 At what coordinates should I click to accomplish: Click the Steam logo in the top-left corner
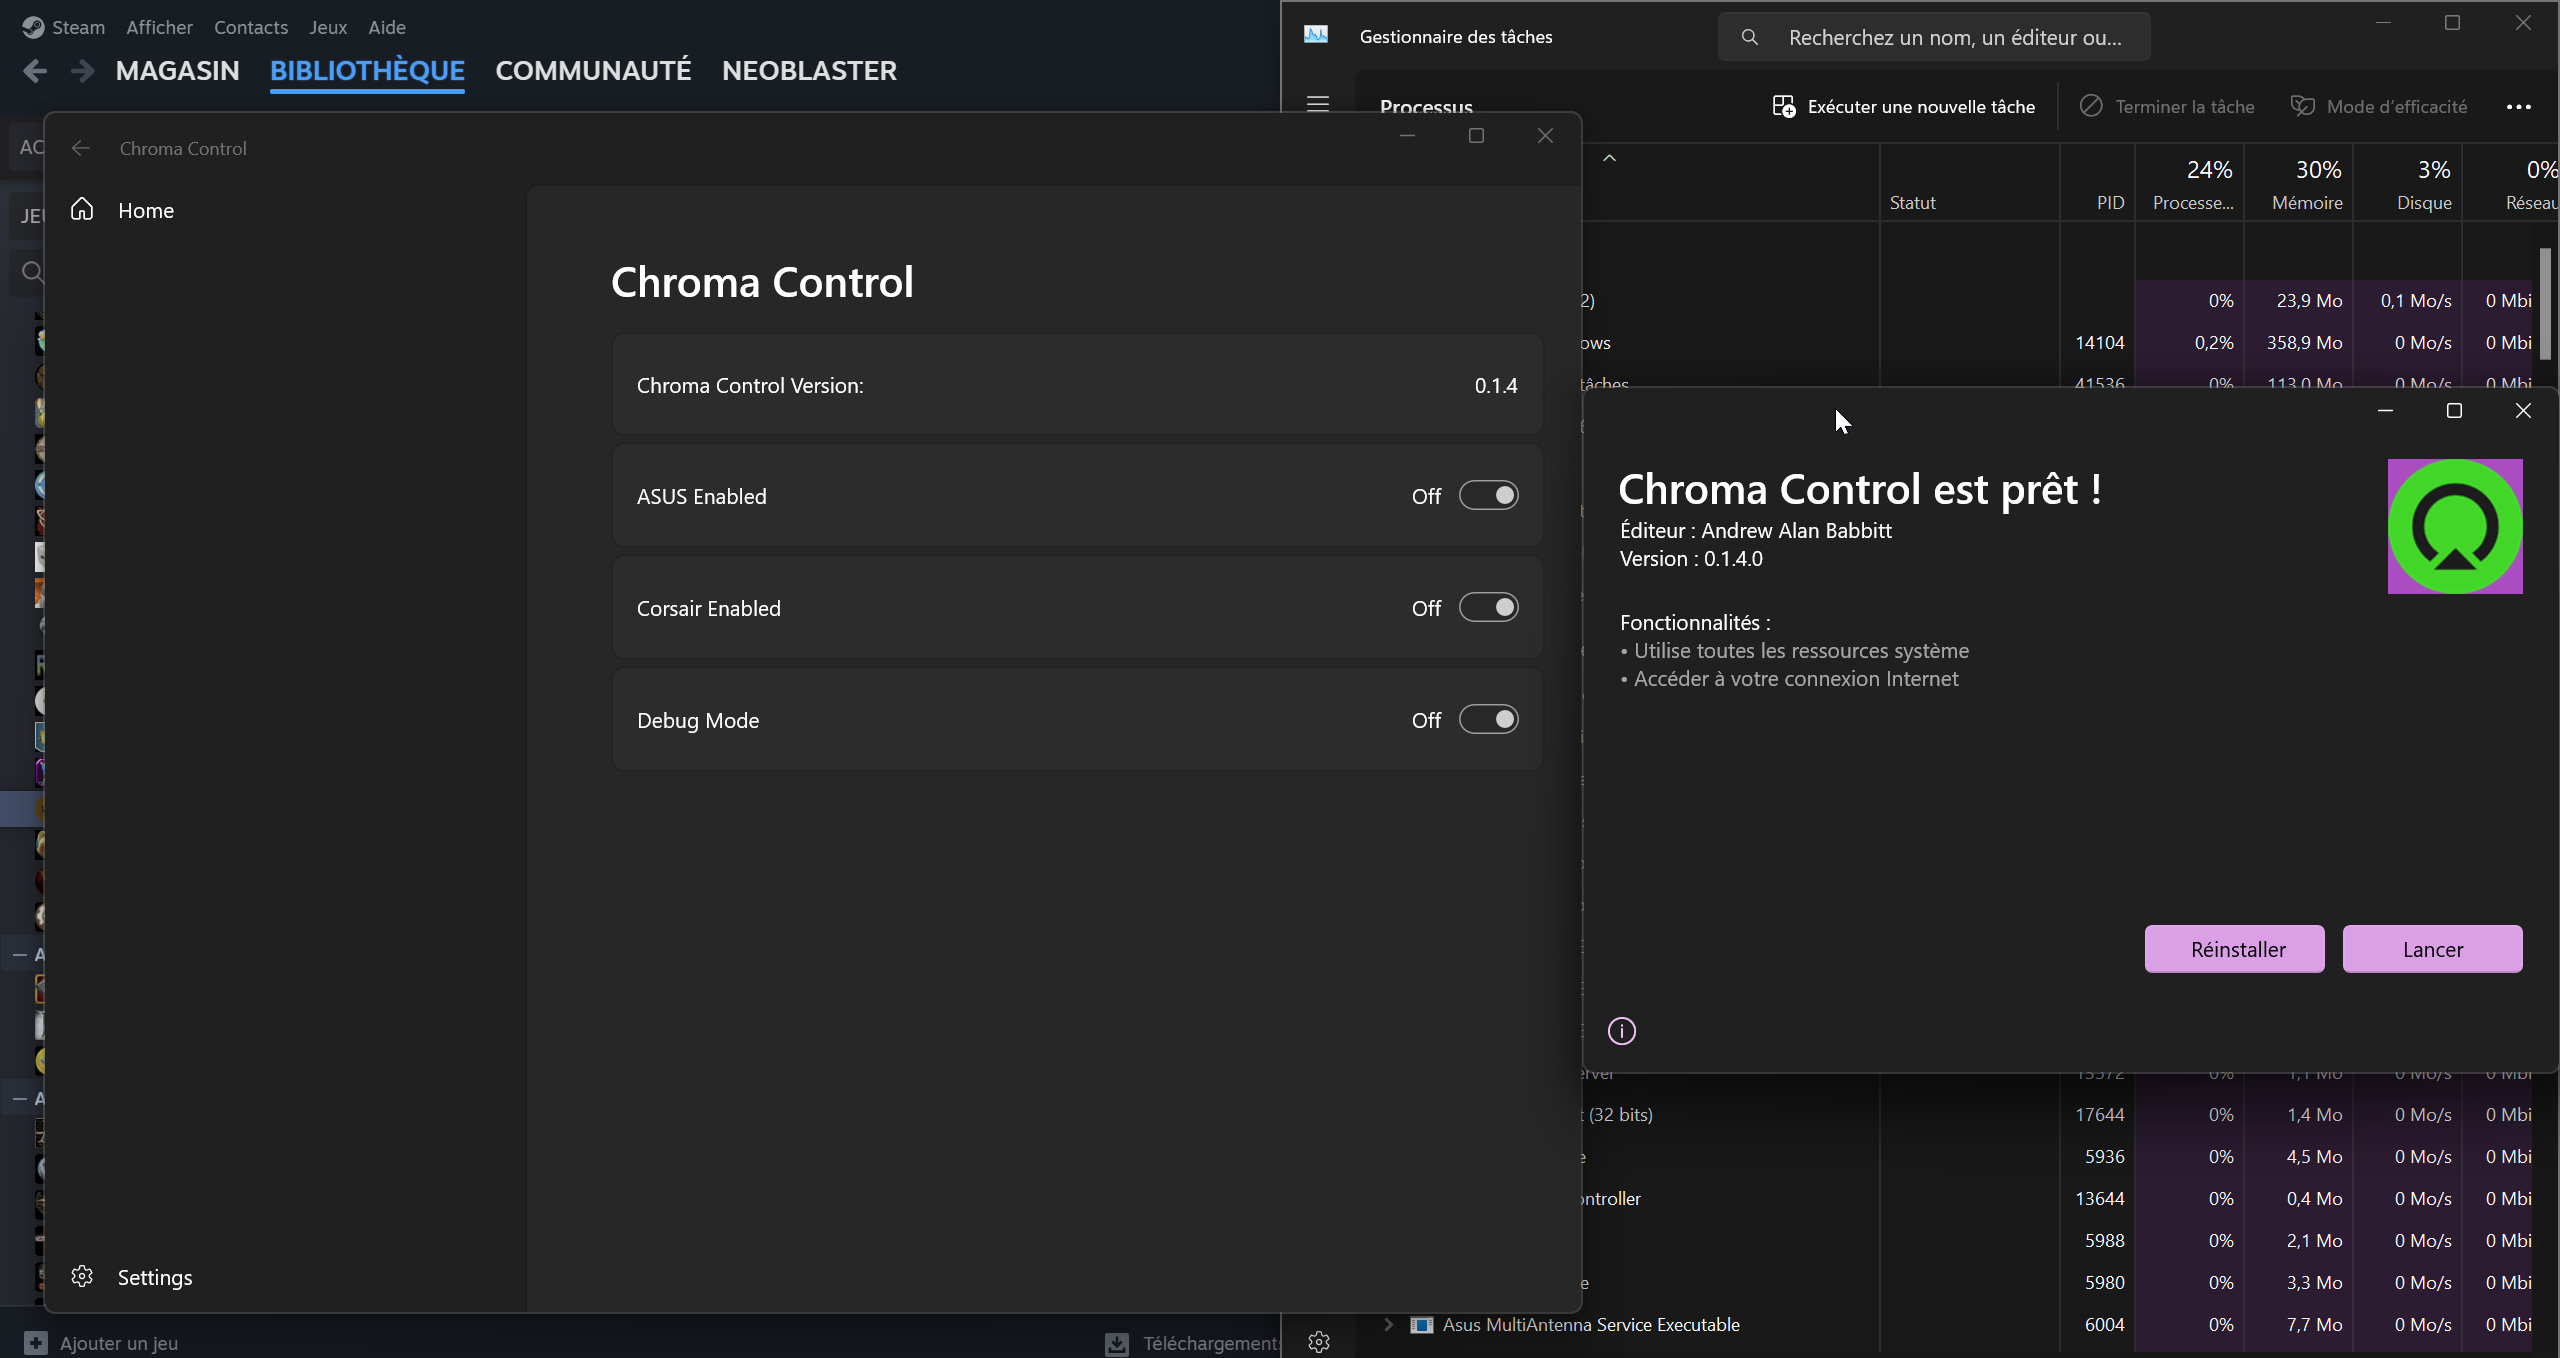(x=33, y=27)
